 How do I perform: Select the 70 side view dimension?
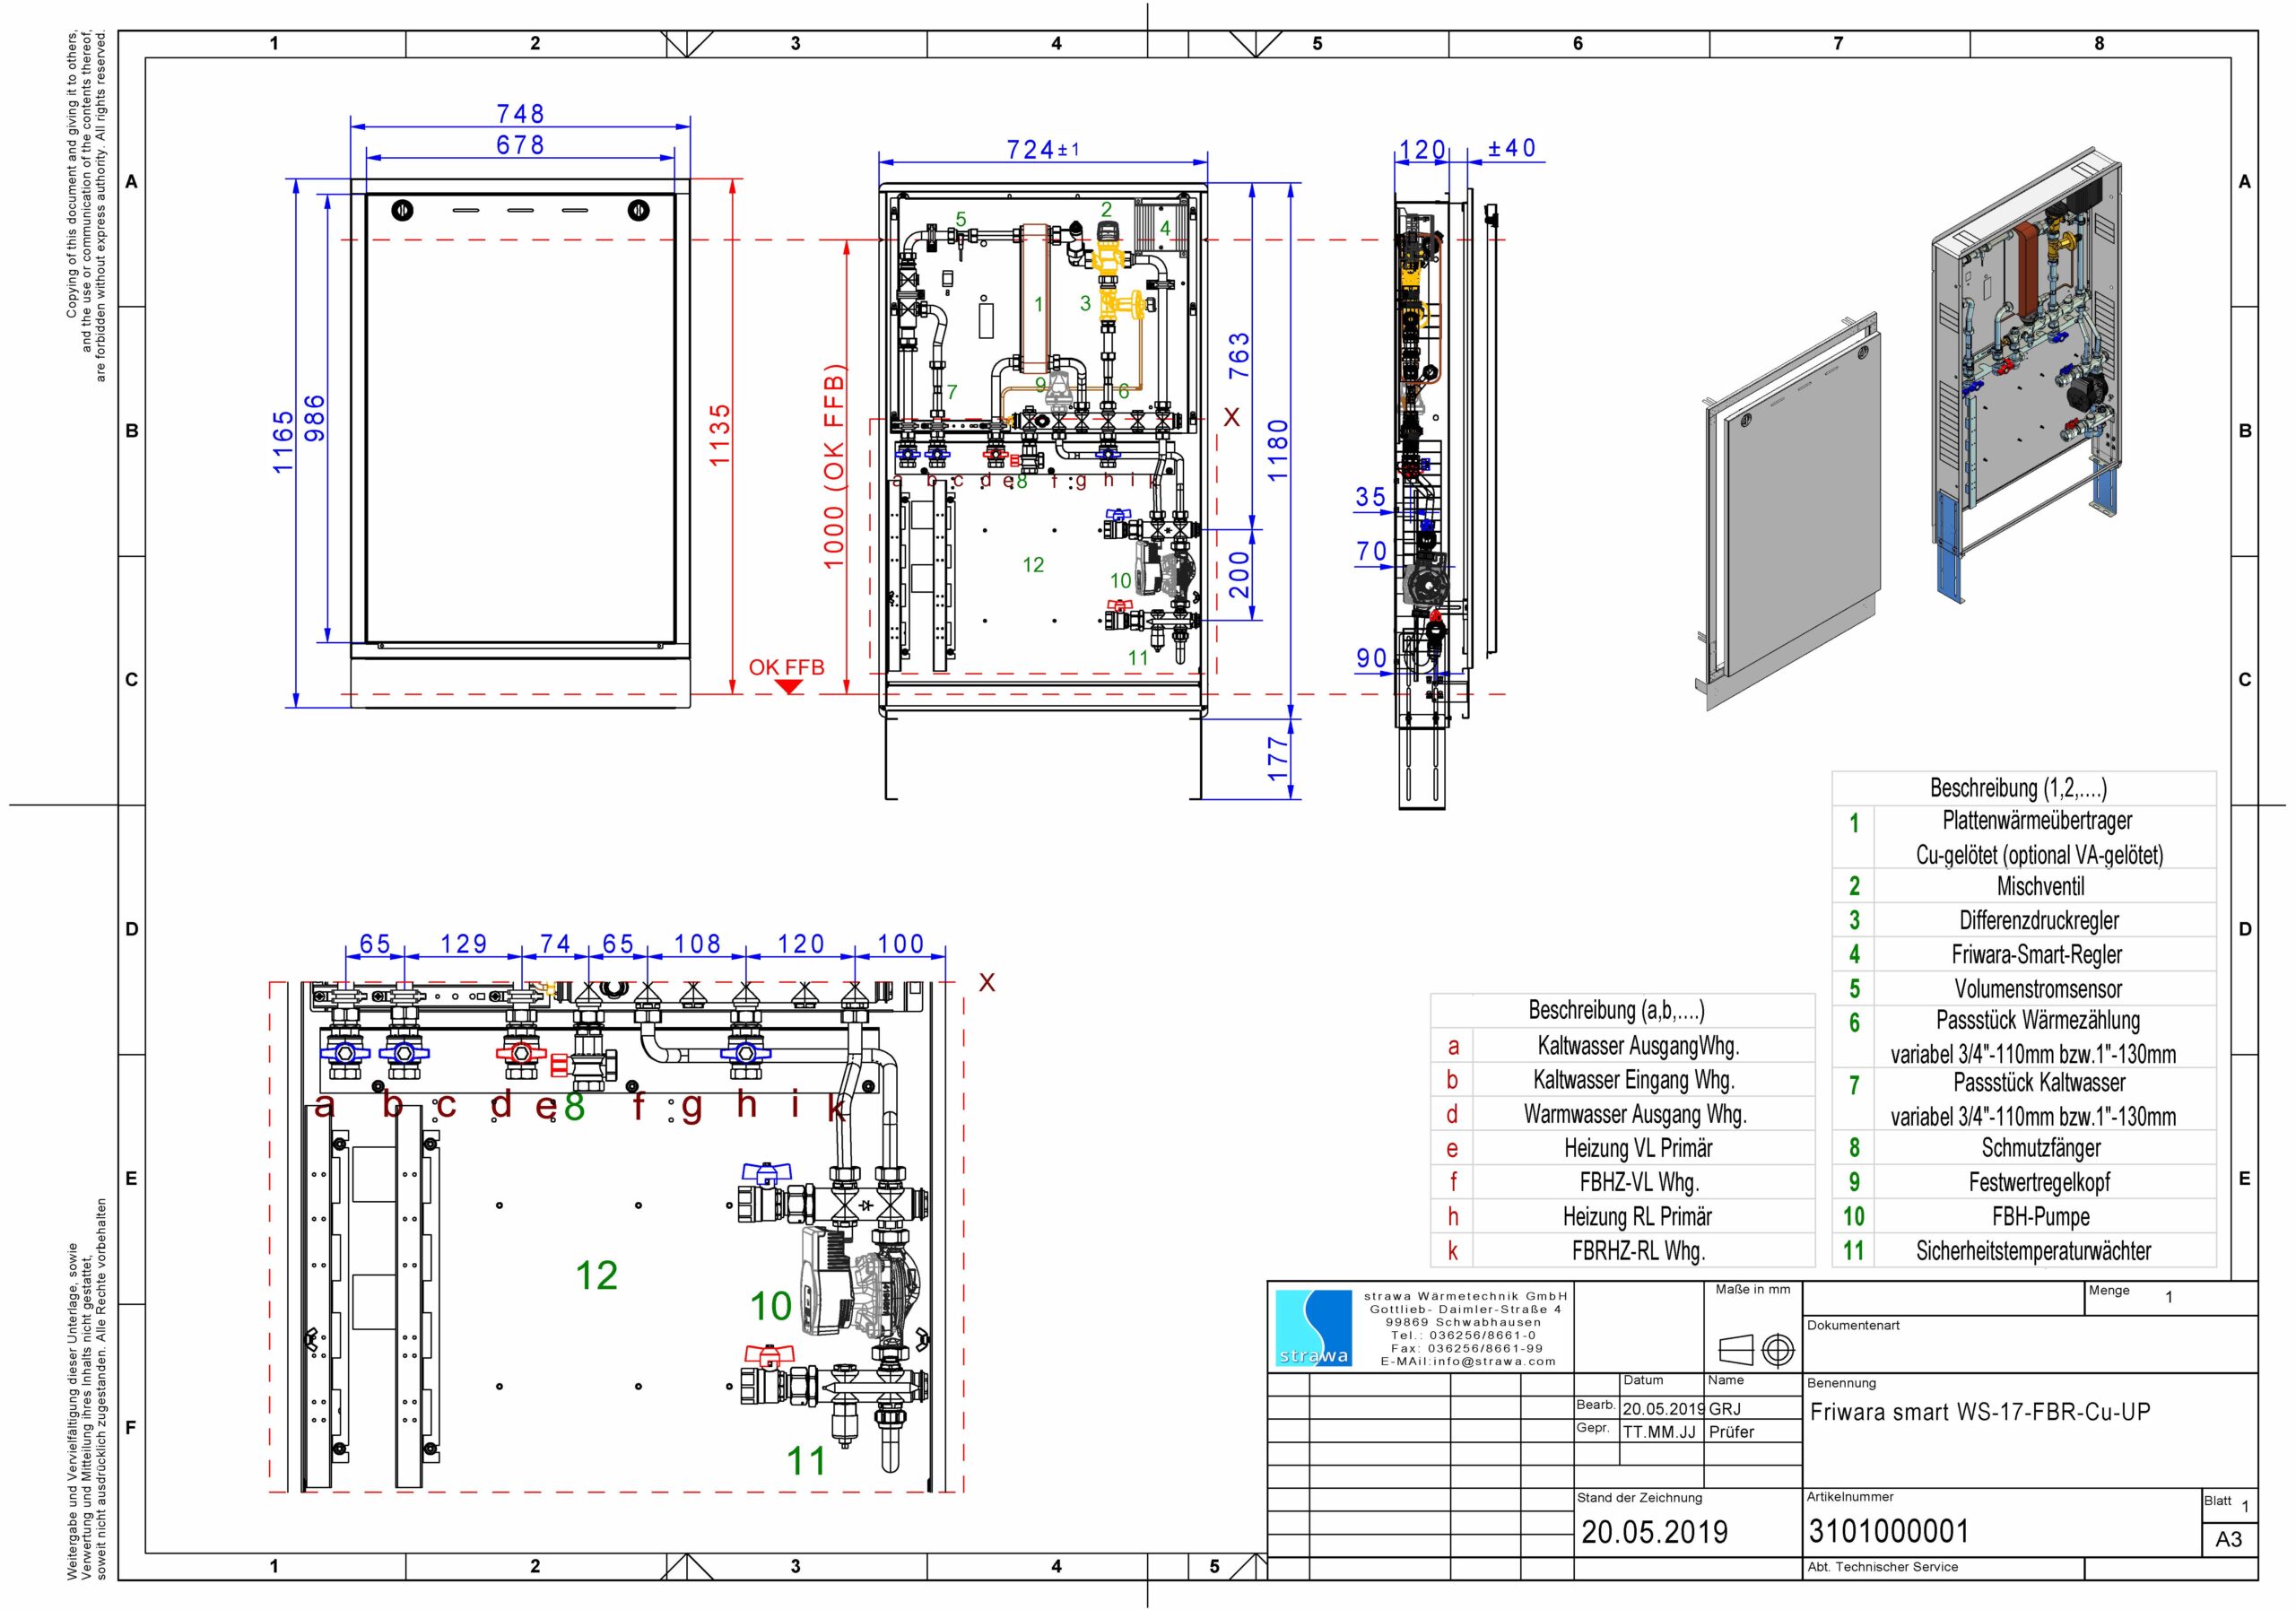pyautogui.click(x=1371, y=551)
